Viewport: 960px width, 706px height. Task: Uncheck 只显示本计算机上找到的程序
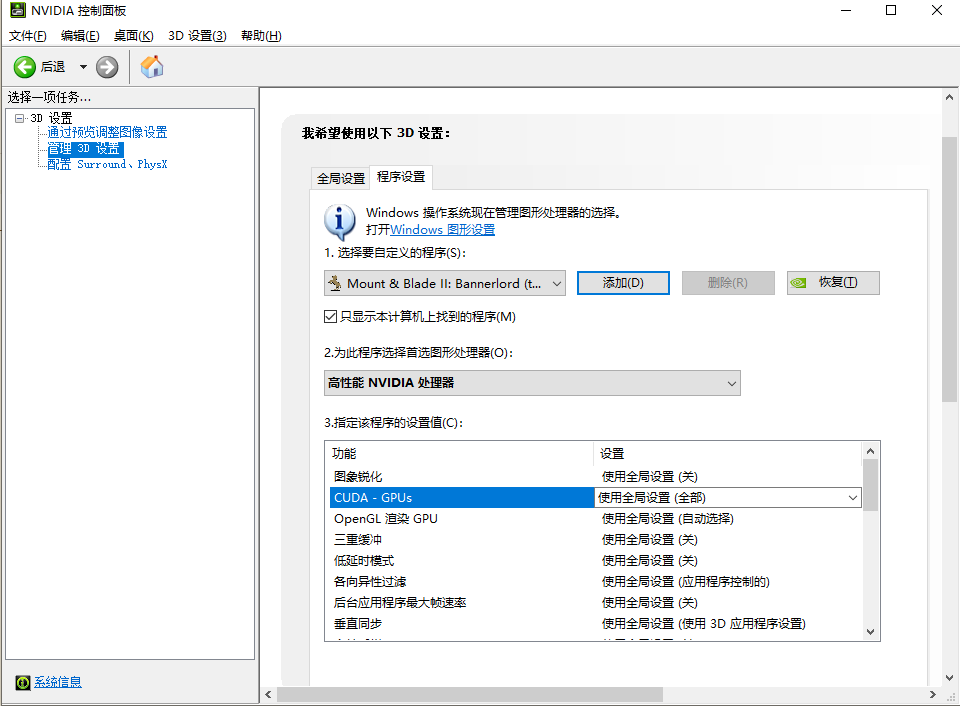pos(330,317)
